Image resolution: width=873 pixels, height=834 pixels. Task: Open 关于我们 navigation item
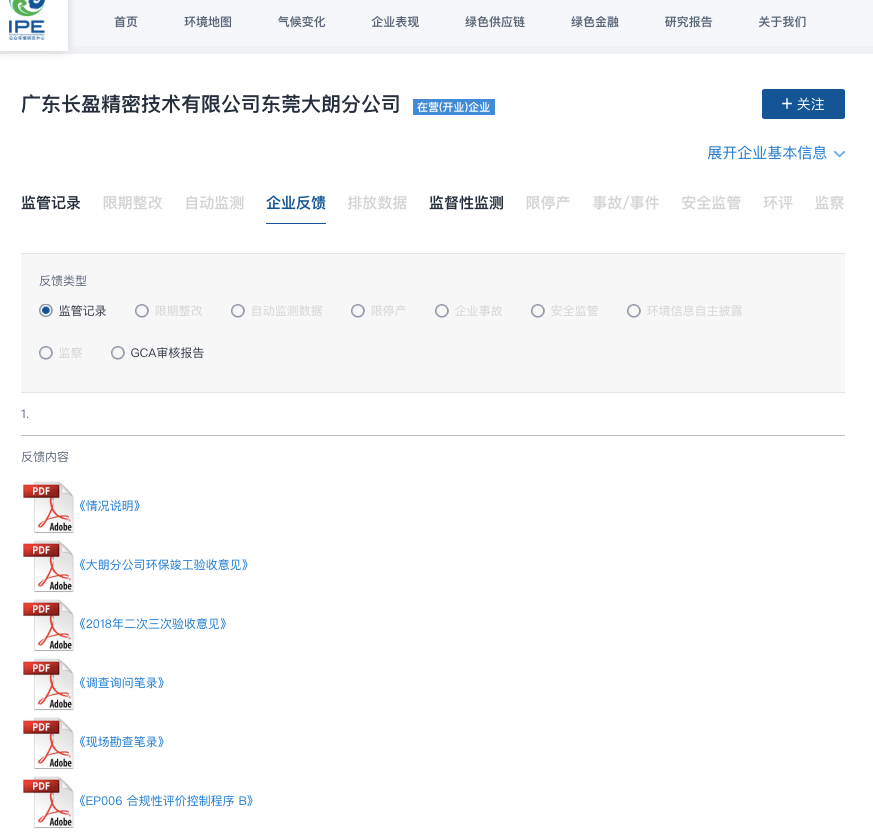[782, 22]
